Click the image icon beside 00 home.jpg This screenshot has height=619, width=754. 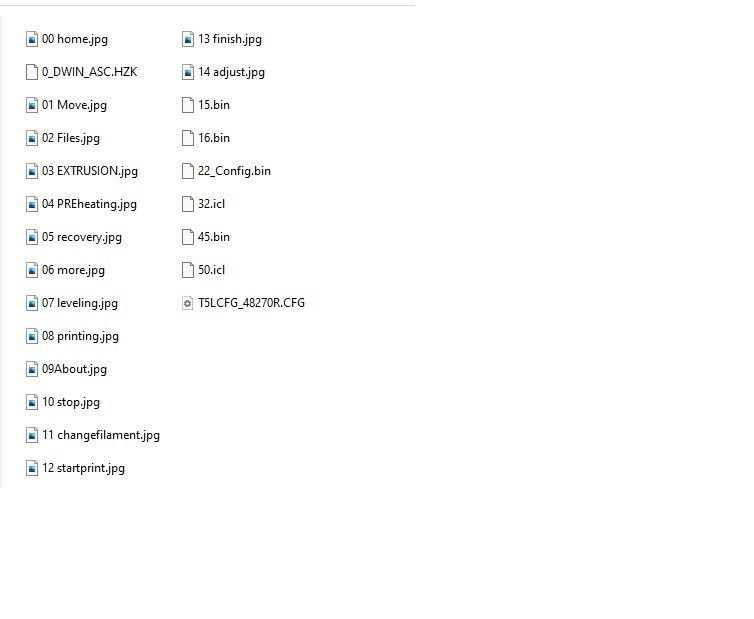(32, 39)
